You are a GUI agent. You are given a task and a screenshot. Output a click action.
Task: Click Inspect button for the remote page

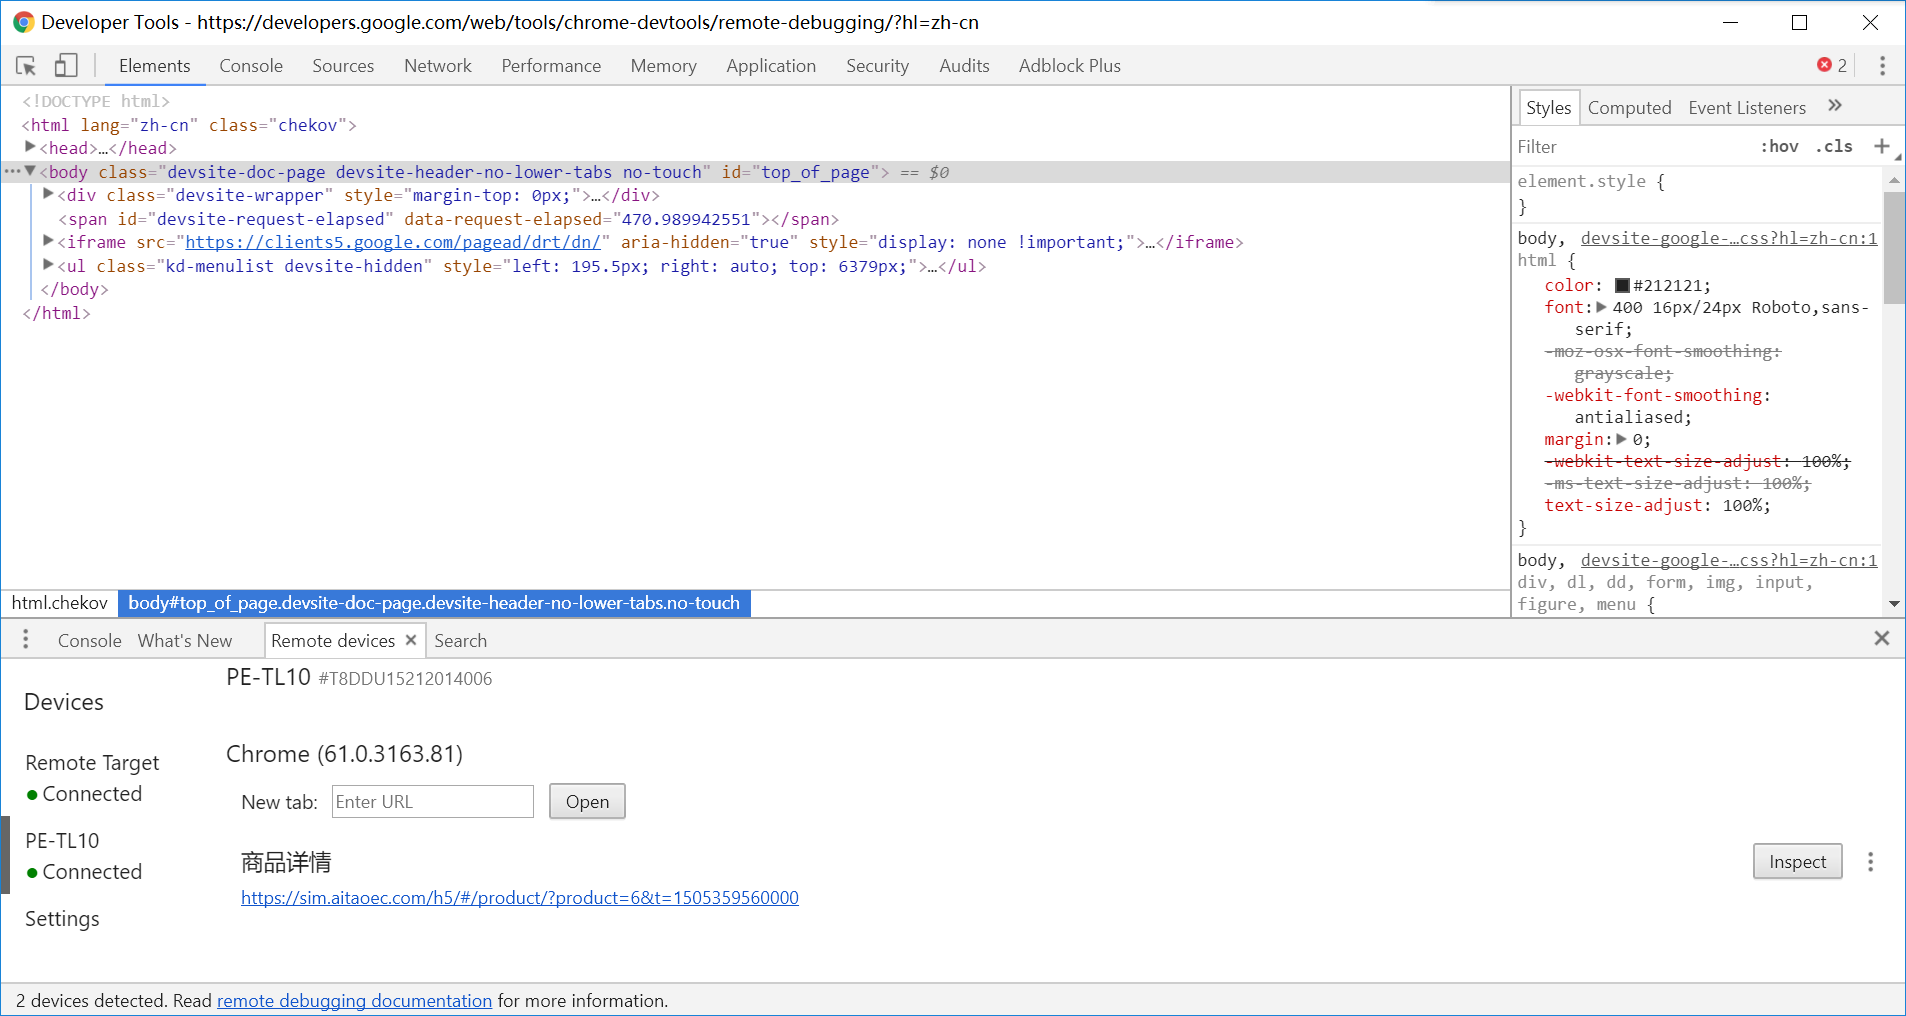pos(1797,862)
